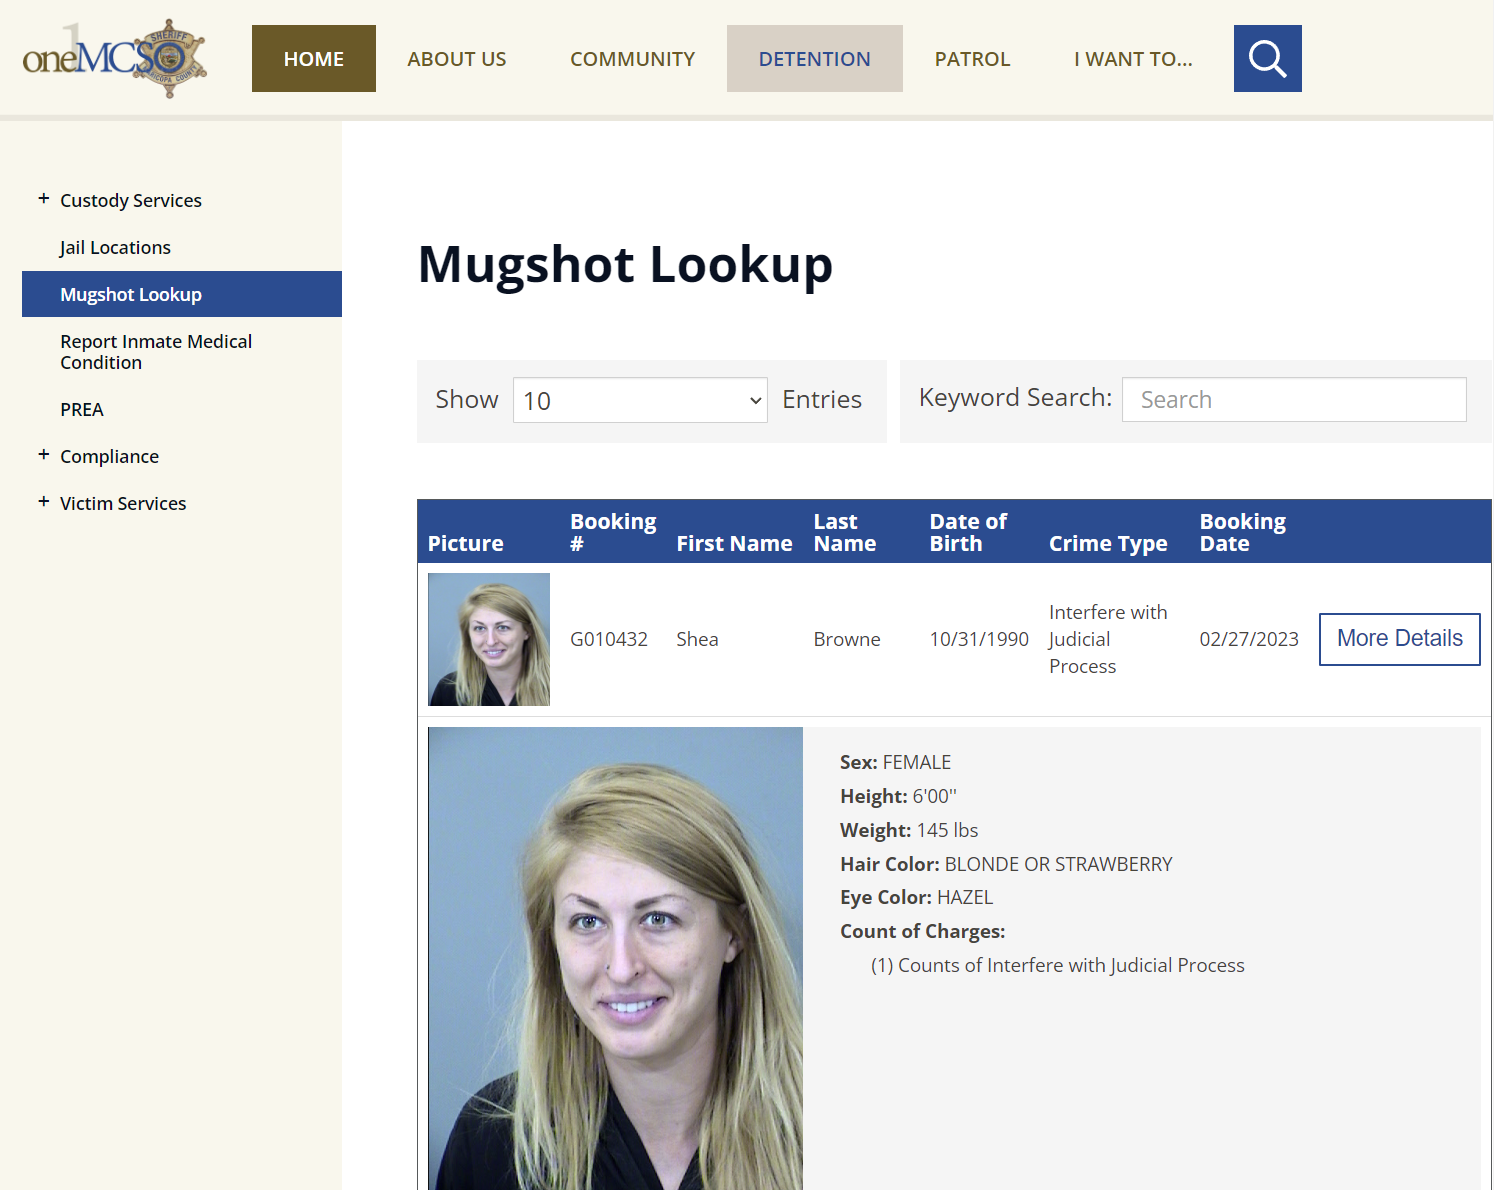Click booking date 02/27/2023

coord(1249,639)
